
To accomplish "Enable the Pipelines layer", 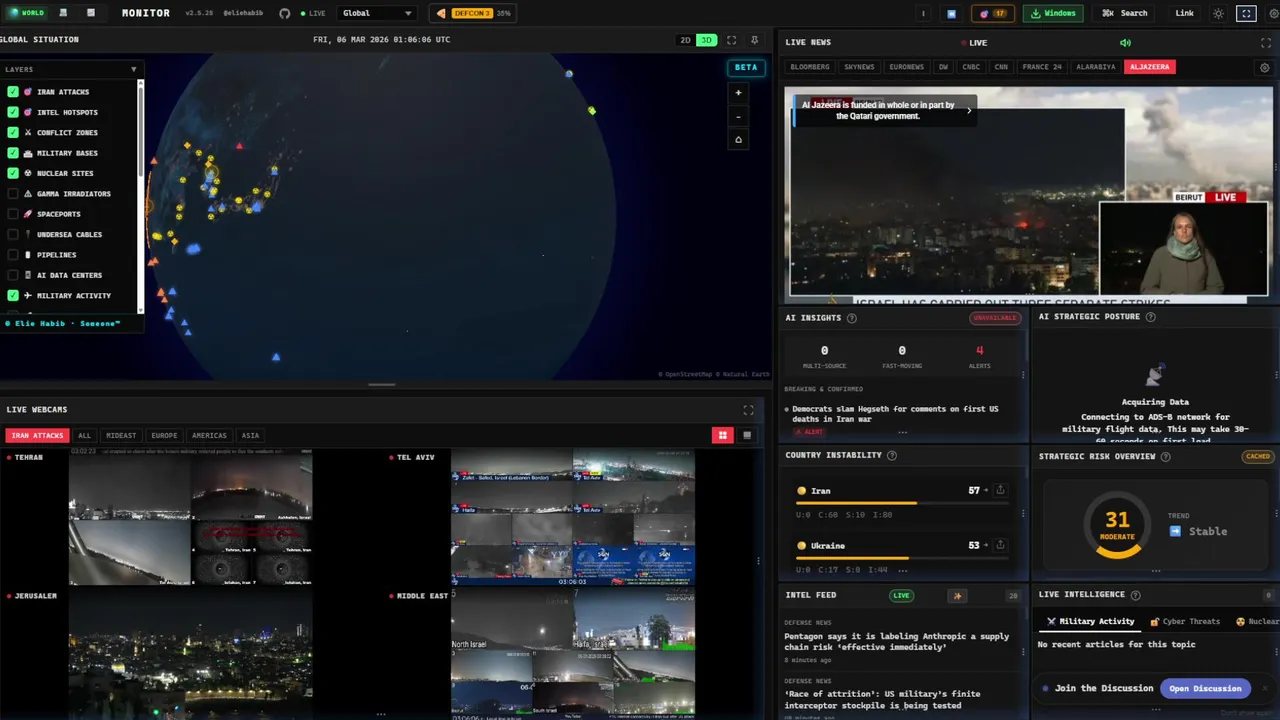I will click(x=13, y=255).
